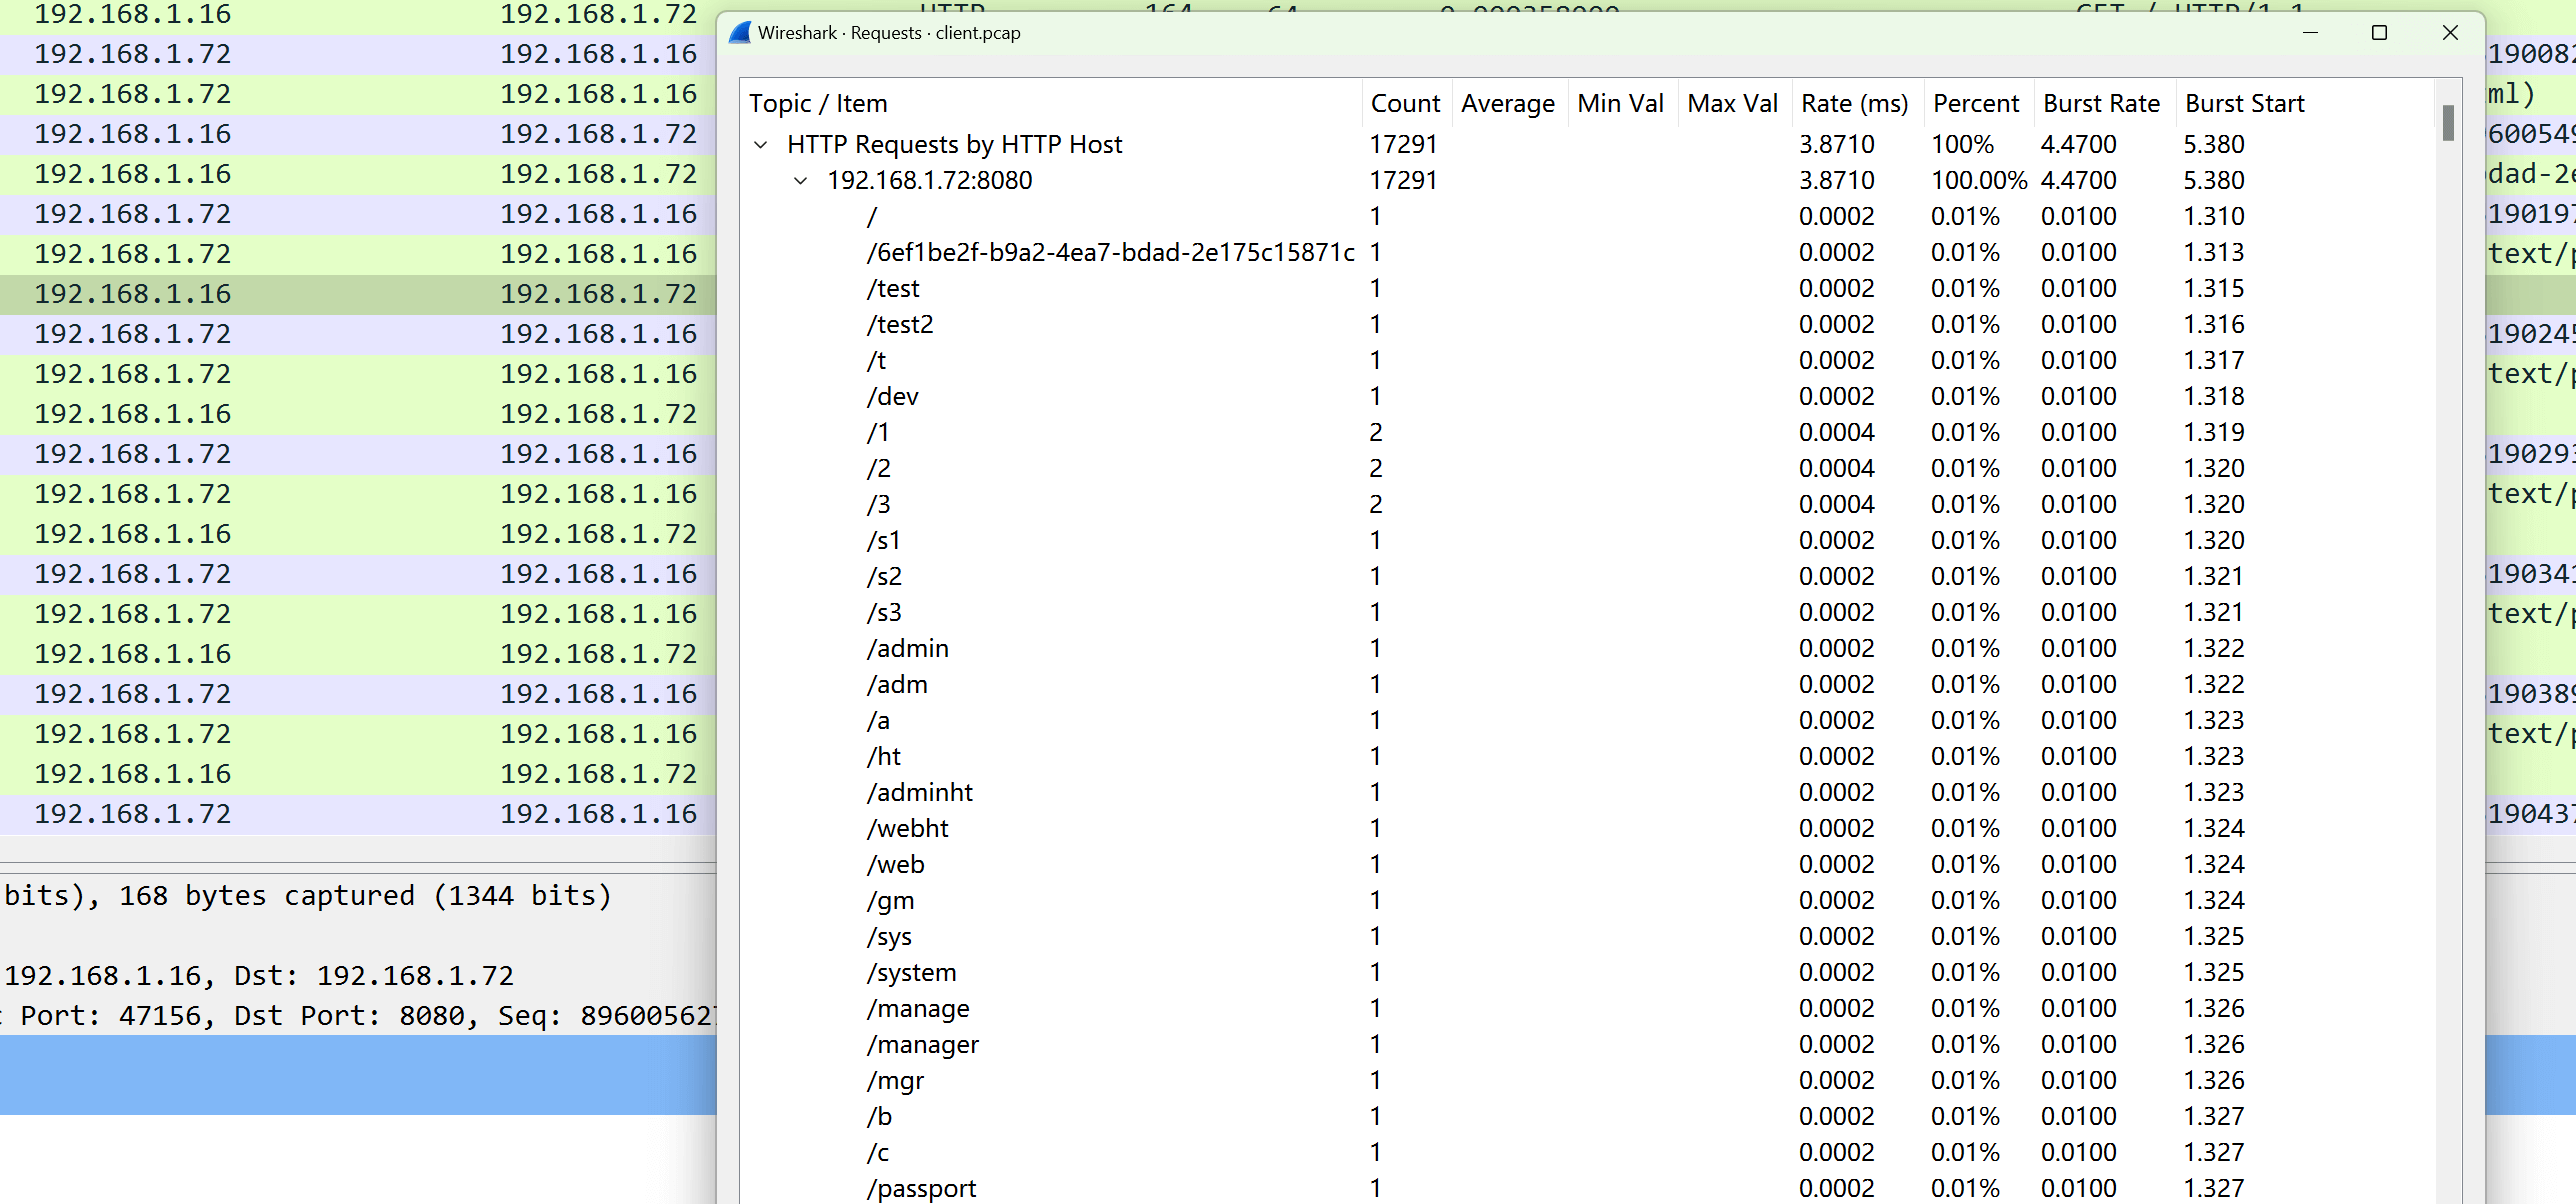Select the /adminht row
Screen dimensions: 2576x1204
pyautogui.click(x=1590, y=793)
